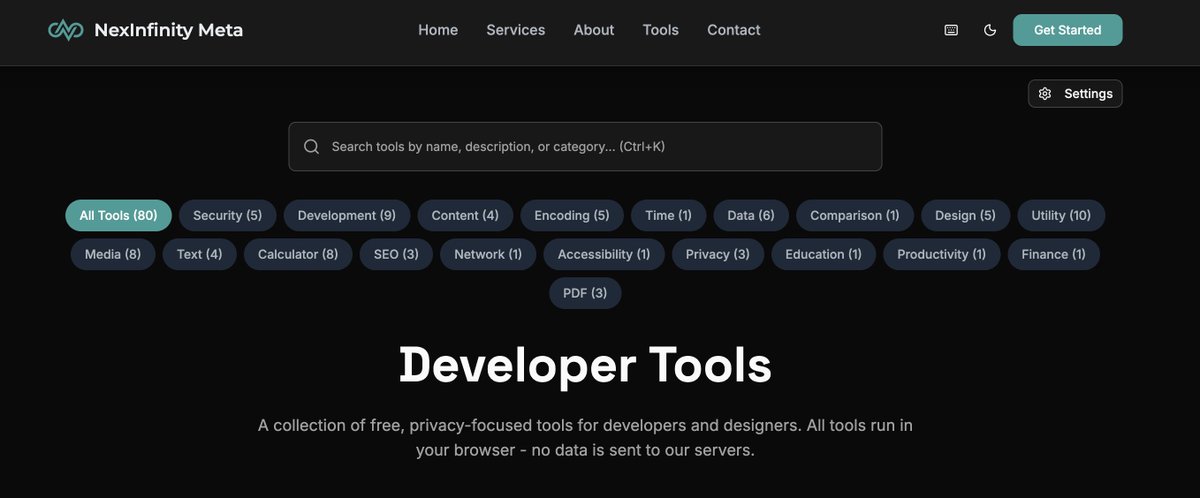Open the Contact navigation link

click(734, 30)
